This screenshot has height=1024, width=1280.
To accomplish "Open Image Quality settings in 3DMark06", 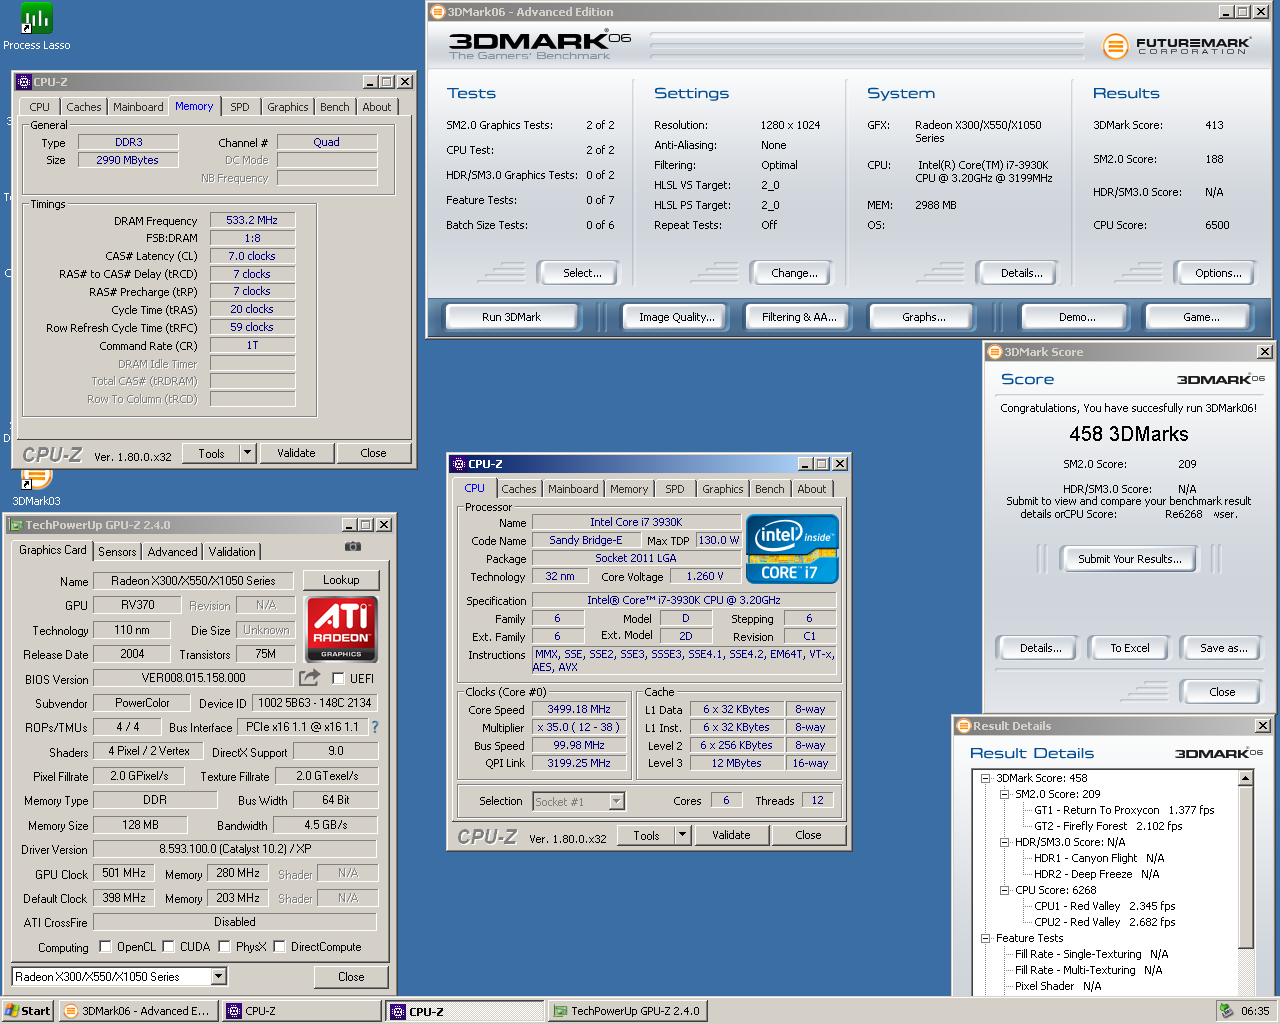I will tap(677, 317).
